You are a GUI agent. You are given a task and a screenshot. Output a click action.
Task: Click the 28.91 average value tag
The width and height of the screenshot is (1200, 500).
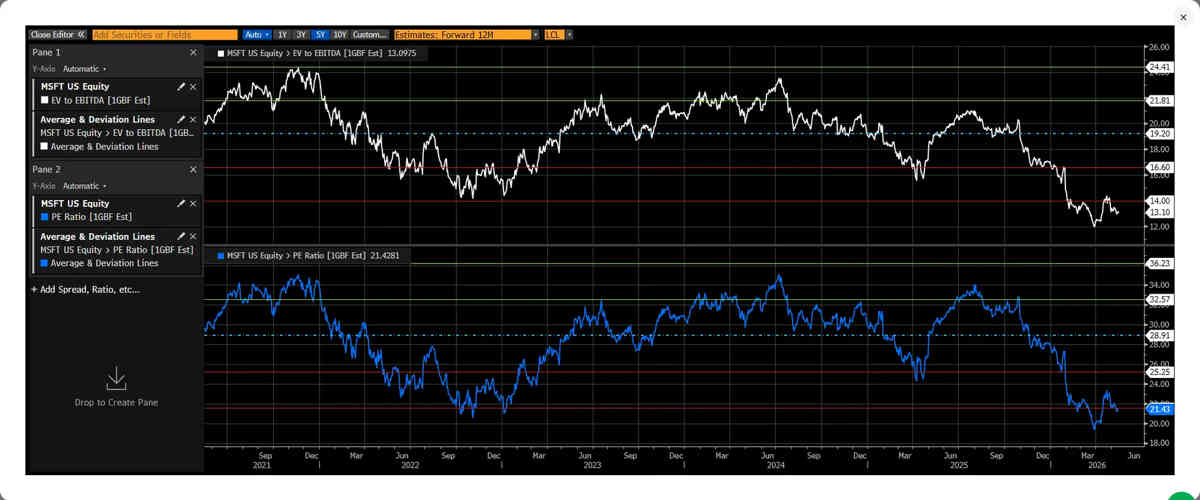[x=1159, y=336]
